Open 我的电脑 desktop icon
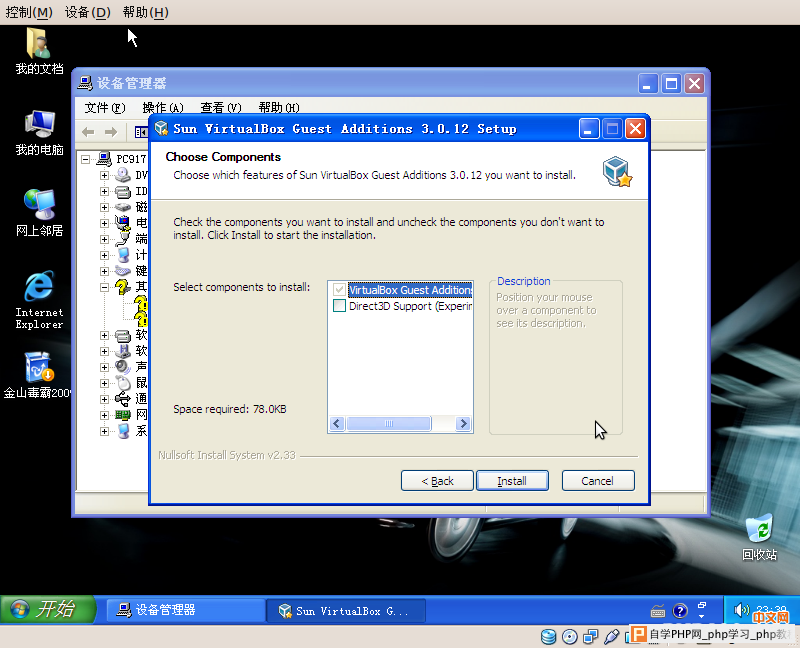This screenshot has height=648, width=800. coord(39,133)
